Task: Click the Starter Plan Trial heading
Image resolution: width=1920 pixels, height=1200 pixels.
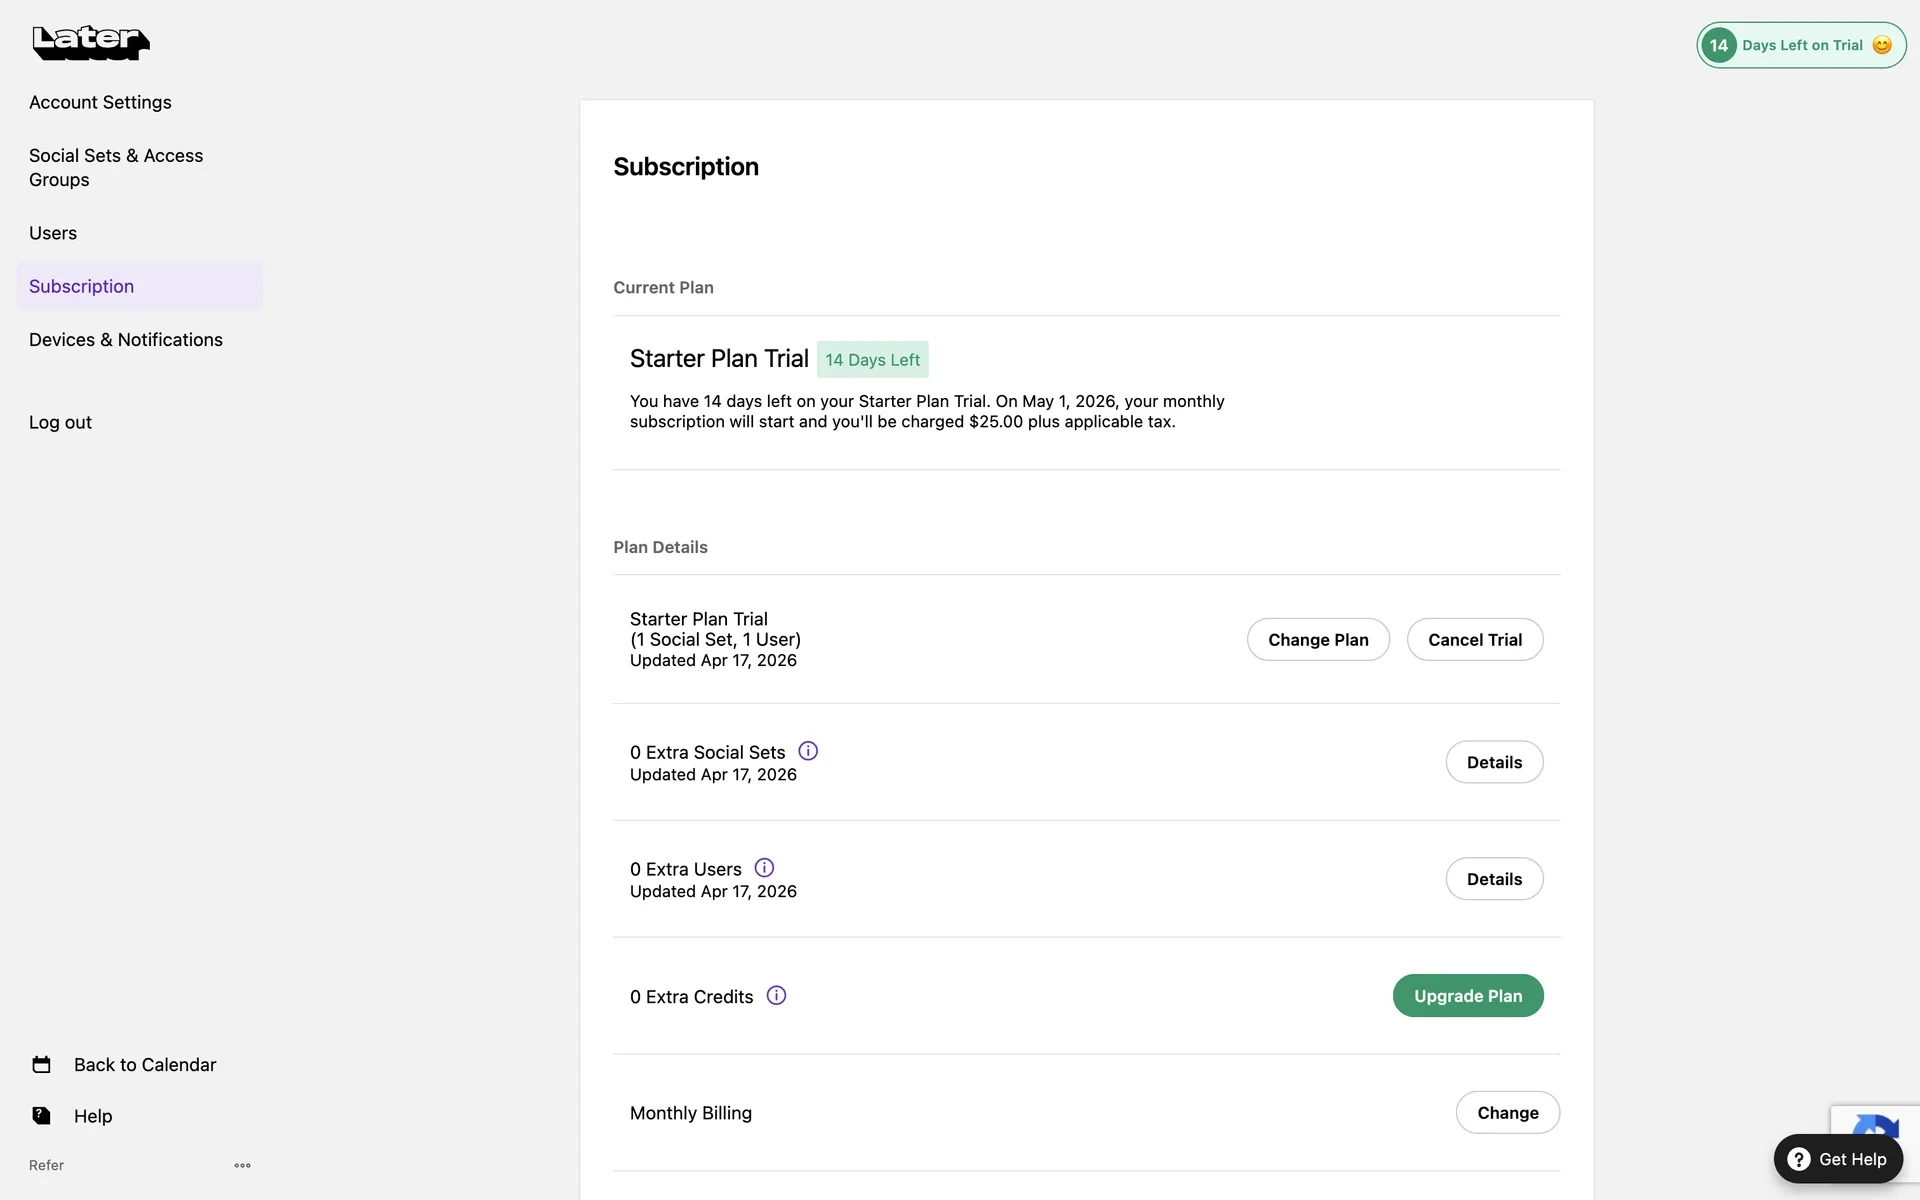Action: tap(719, 359)
